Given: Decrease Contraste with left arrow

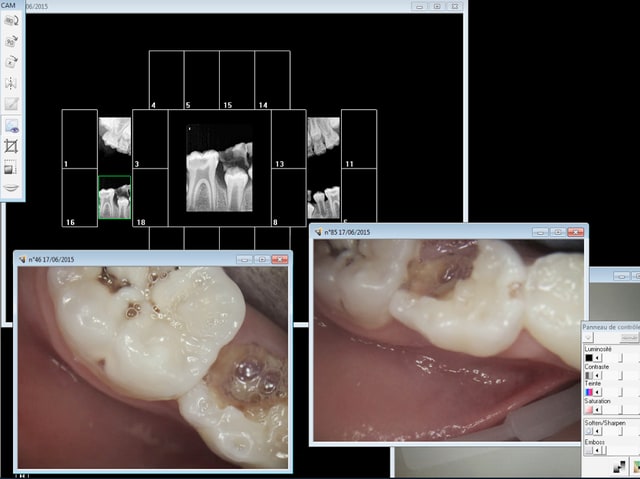Looking at the screenshot, I should pyautogui.click(x=598, y=374).
